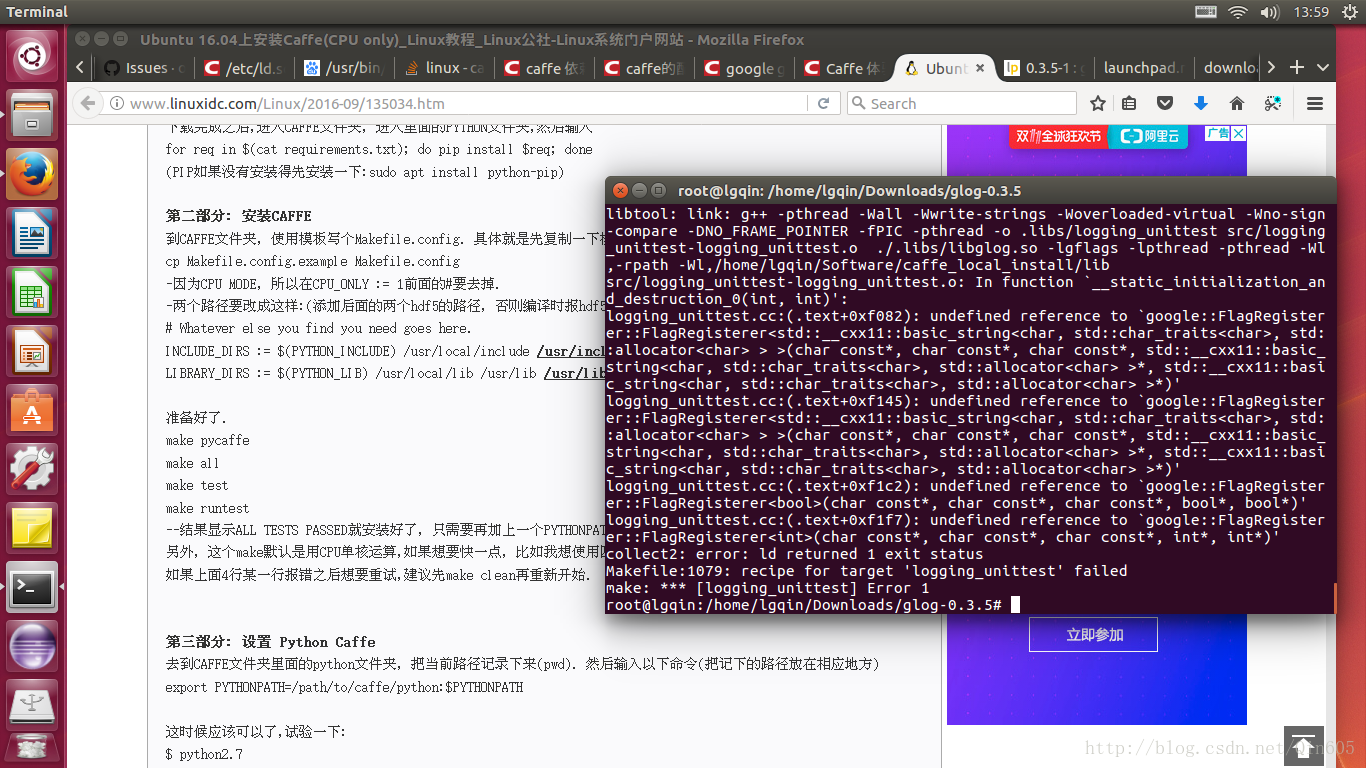1366x768 pixels.
Task: Click '$ python2.7' line in article
Action: pyautogui.click(x=205, y=754)
